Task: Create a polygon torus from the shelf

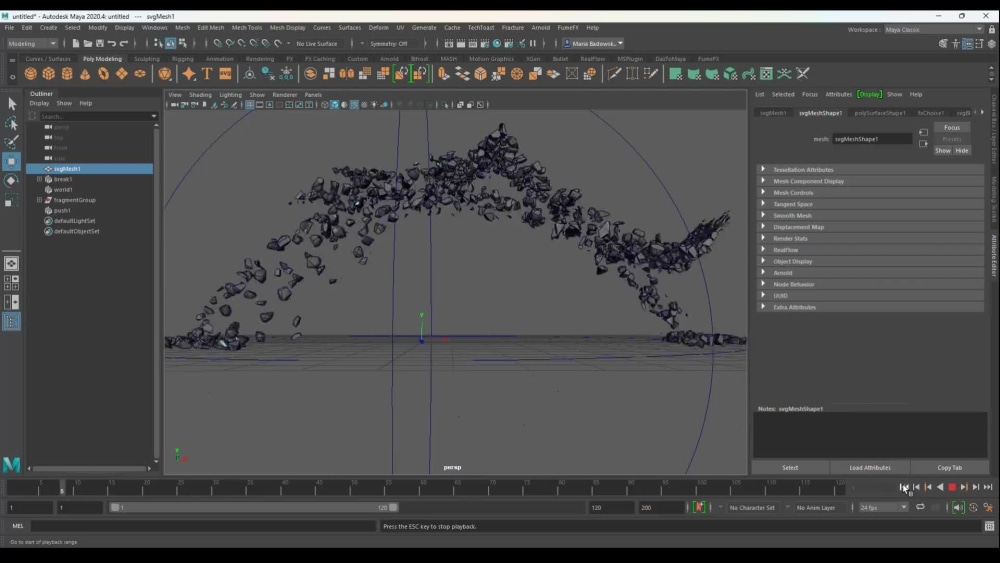Action: (x=103, y=74)
